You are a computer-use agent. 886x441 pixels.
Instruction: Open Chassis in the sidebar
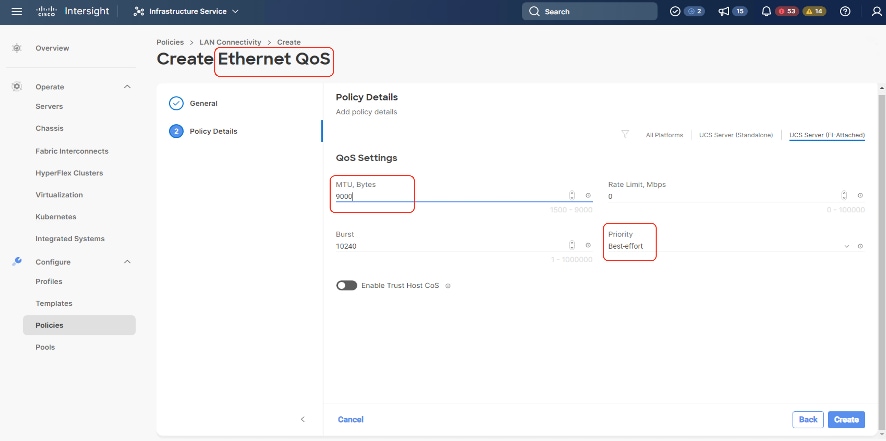pyautogui.click(x=49, y=128)
